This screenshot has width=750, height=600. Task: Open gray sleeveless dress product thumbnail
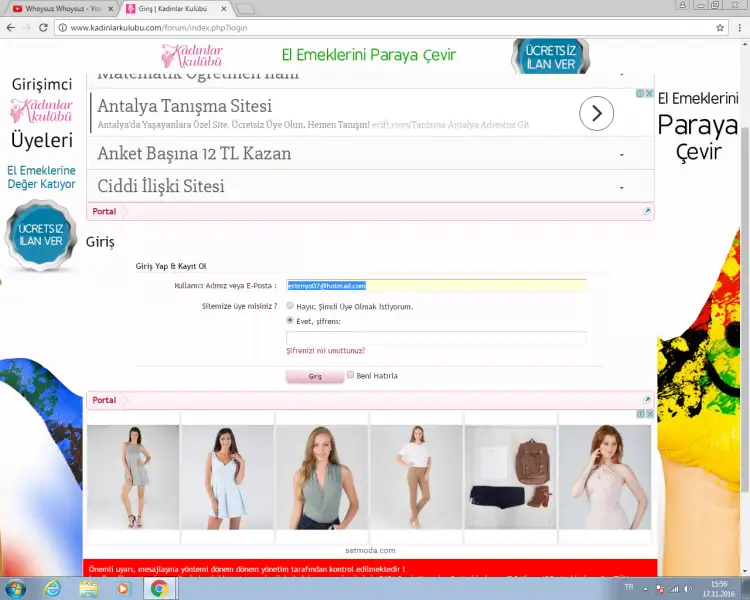133,478
